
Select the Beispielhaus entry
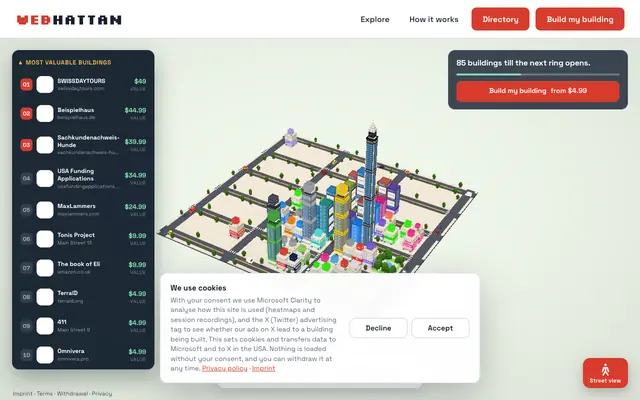(x=83, y=113)
